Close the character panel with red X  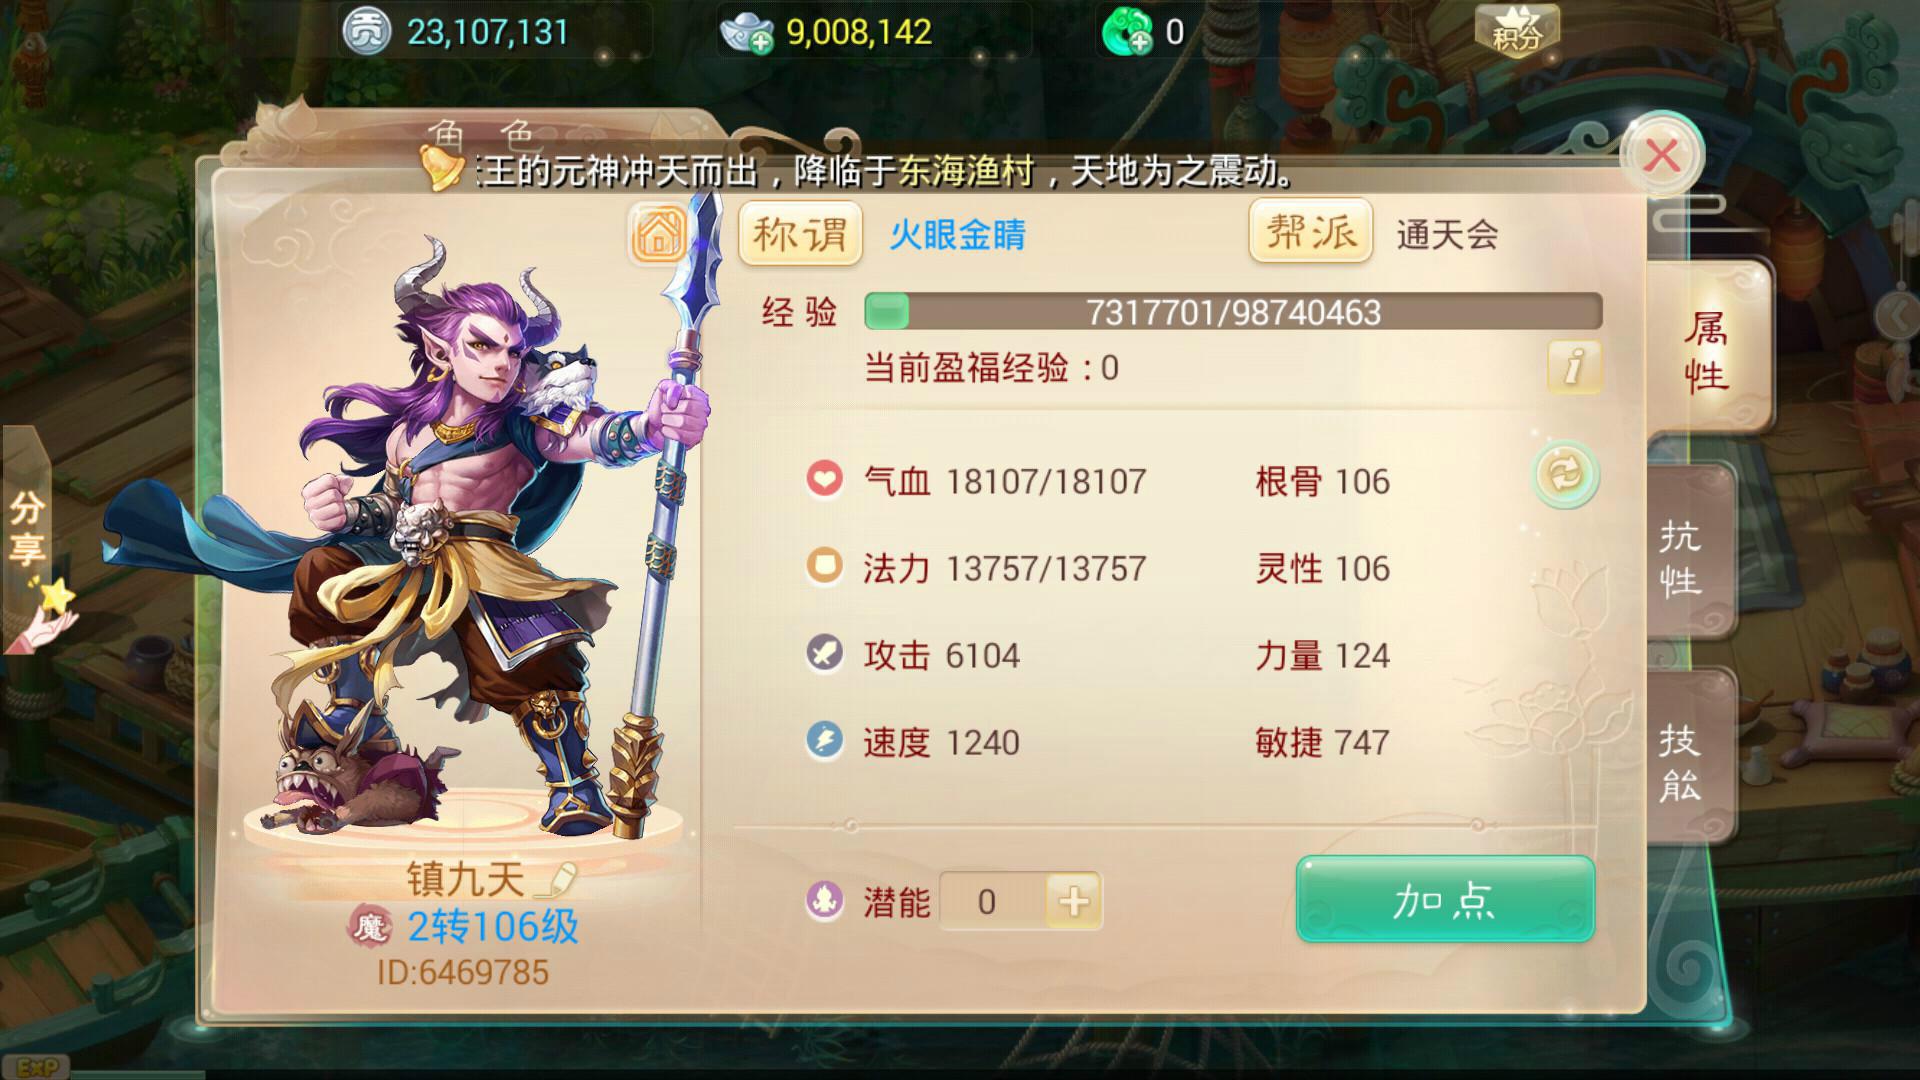(x=1662, y=156)
